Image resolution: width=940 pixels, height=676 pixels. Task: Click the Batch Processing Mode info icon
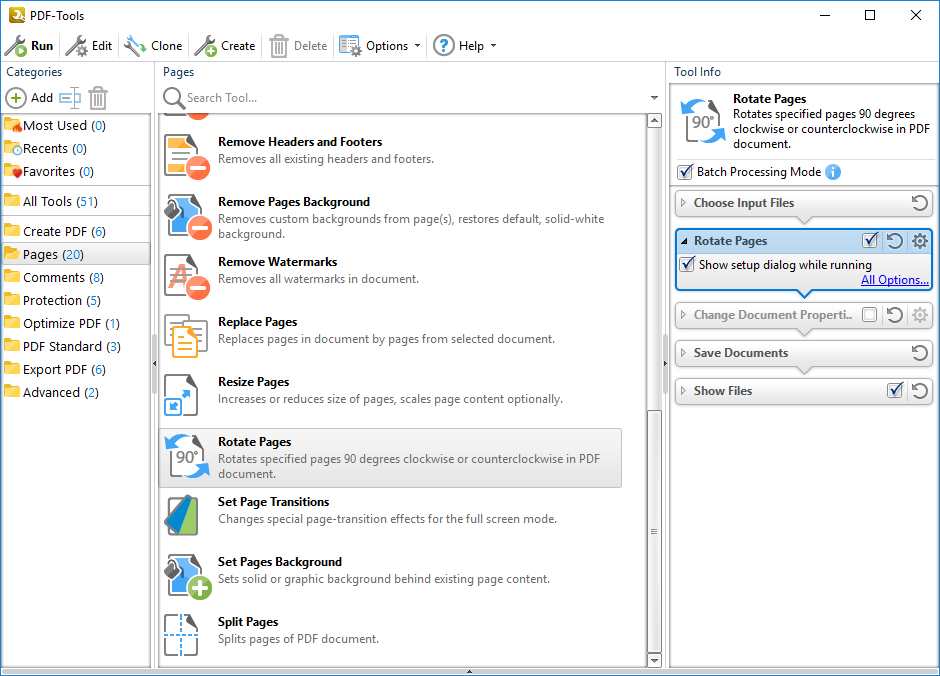coord(833,172)
